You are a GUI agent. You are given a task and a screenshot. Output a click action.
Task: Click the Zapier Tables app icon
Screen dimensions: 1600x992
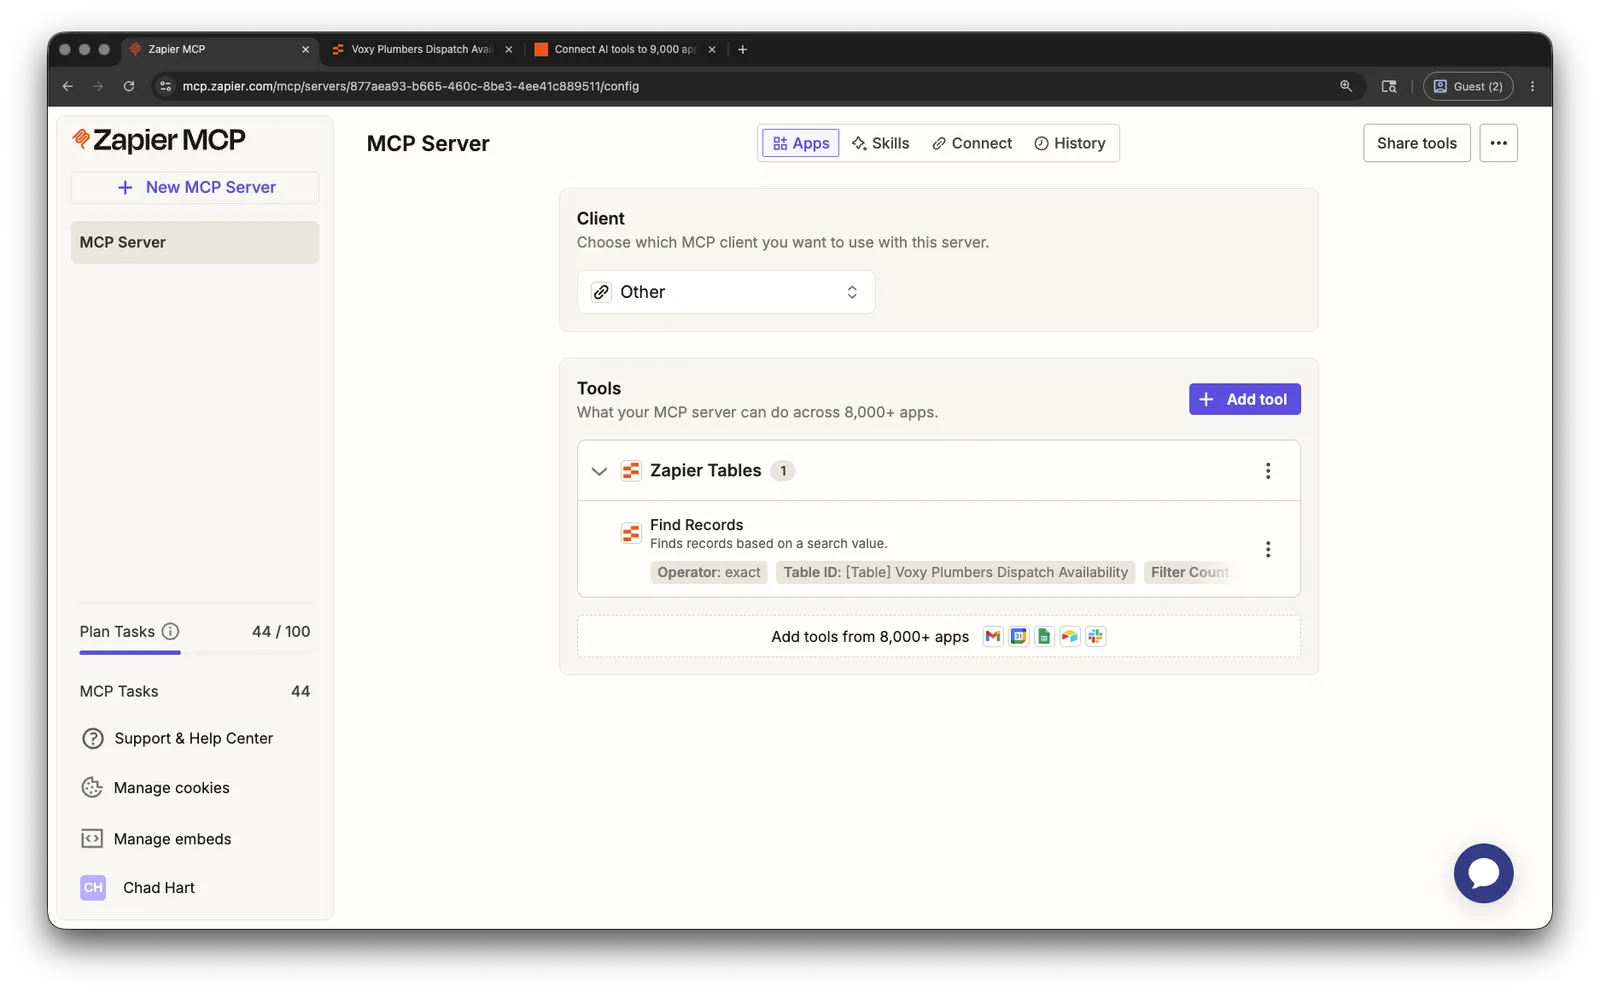[x=631, y=471]
